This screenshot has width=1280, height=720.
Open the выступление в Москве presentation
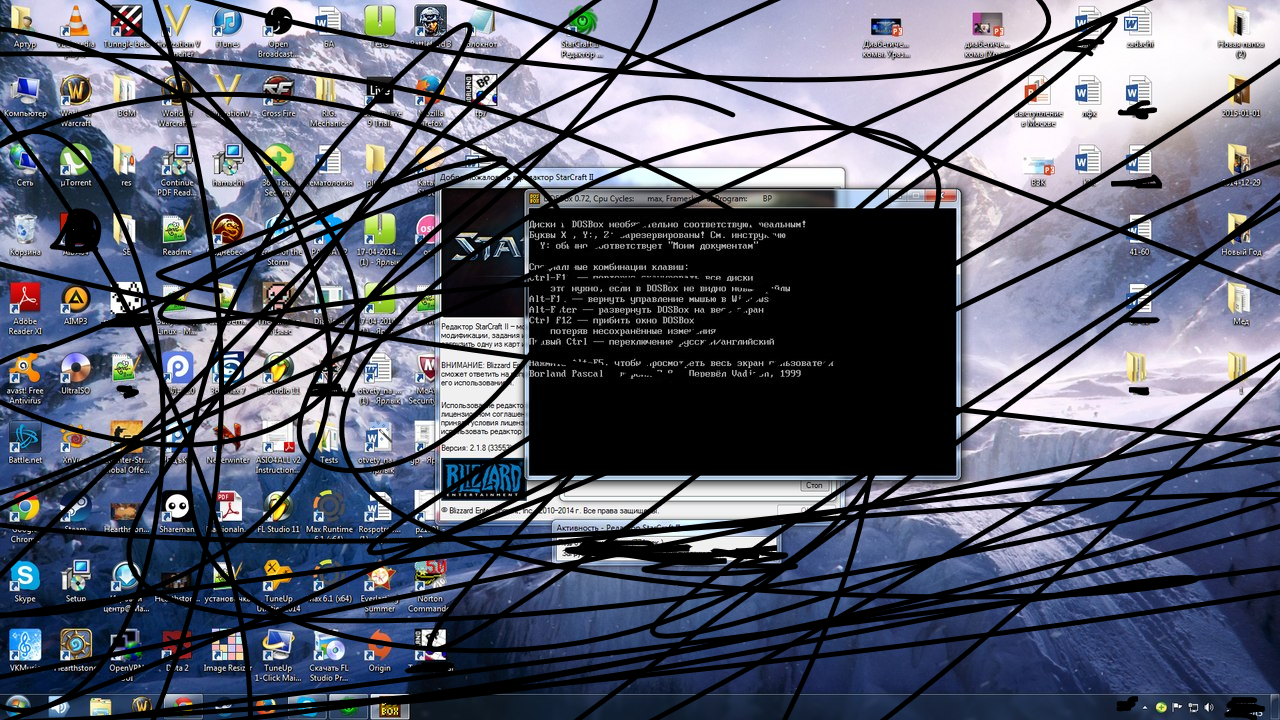pos(1038,100)
